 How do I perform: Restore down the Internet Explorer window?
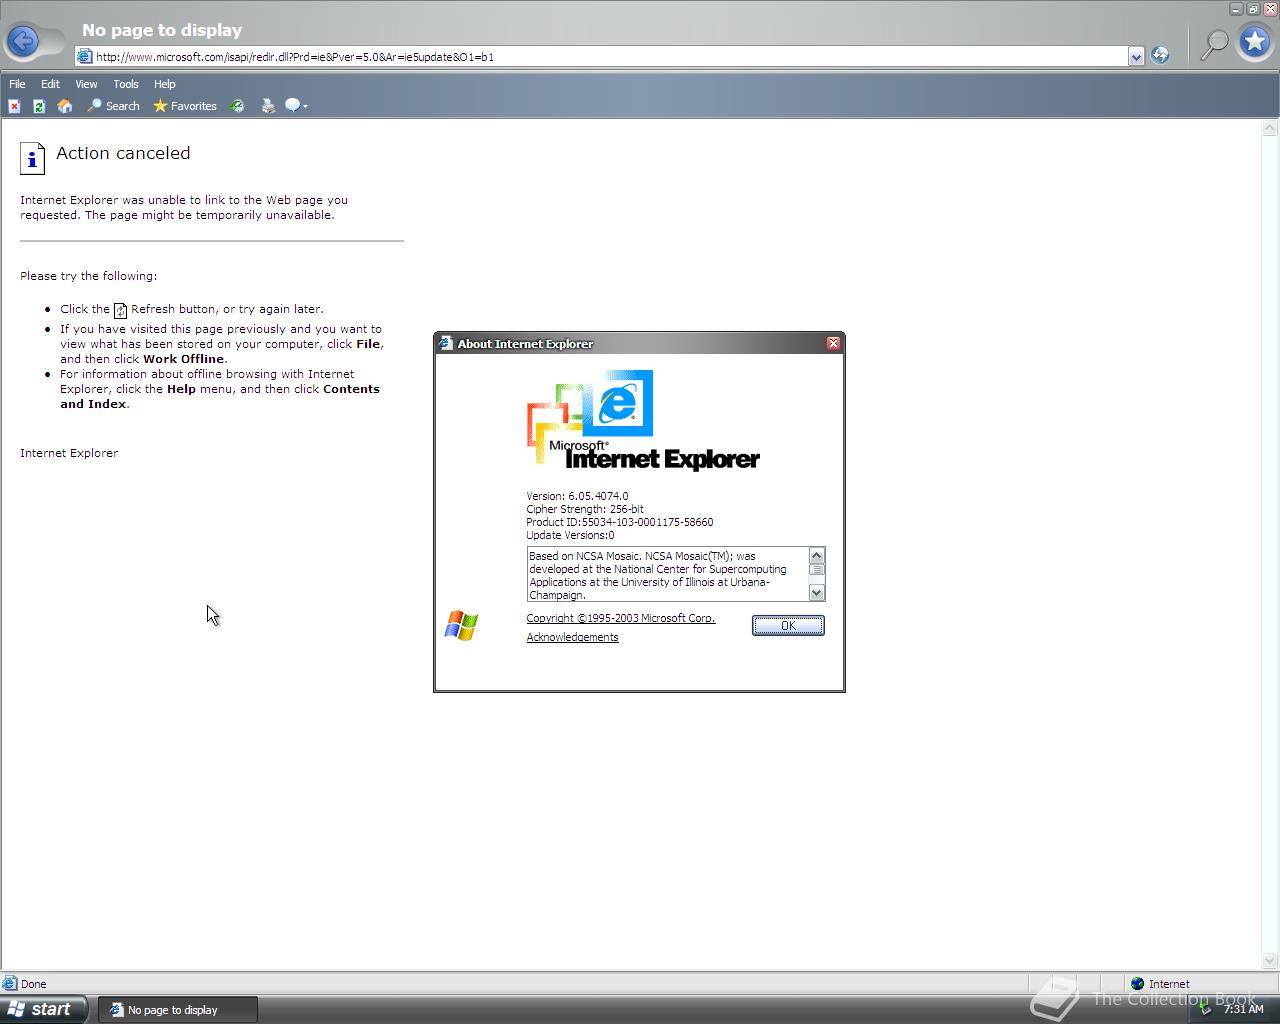pyautogui.click(x=1253, y=9)
